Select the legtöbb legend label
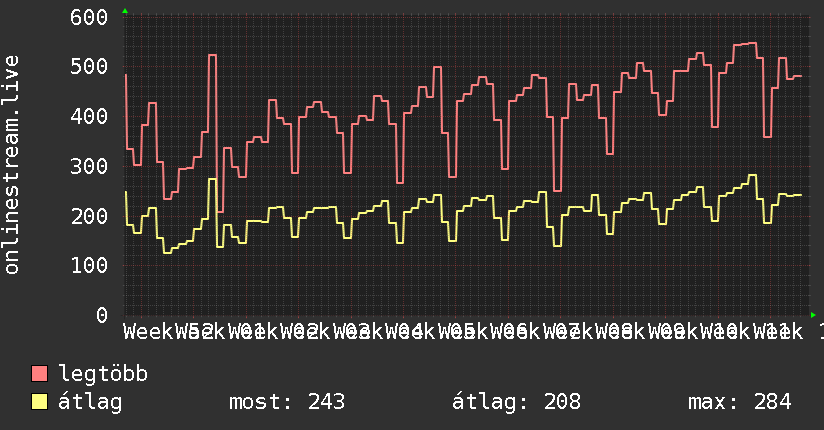This screenshot has height=430, width=824. [103, 374]
